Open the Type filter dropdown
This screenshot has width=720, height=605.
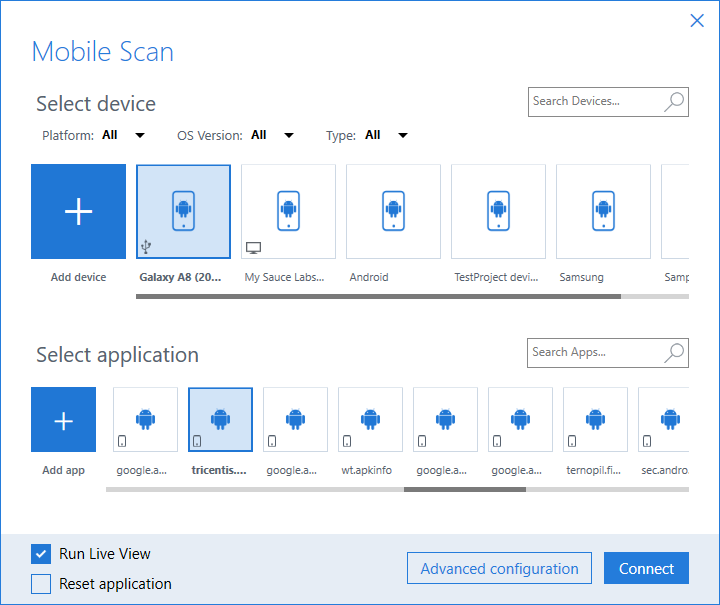pyautogui.click(x=402, y=135)
